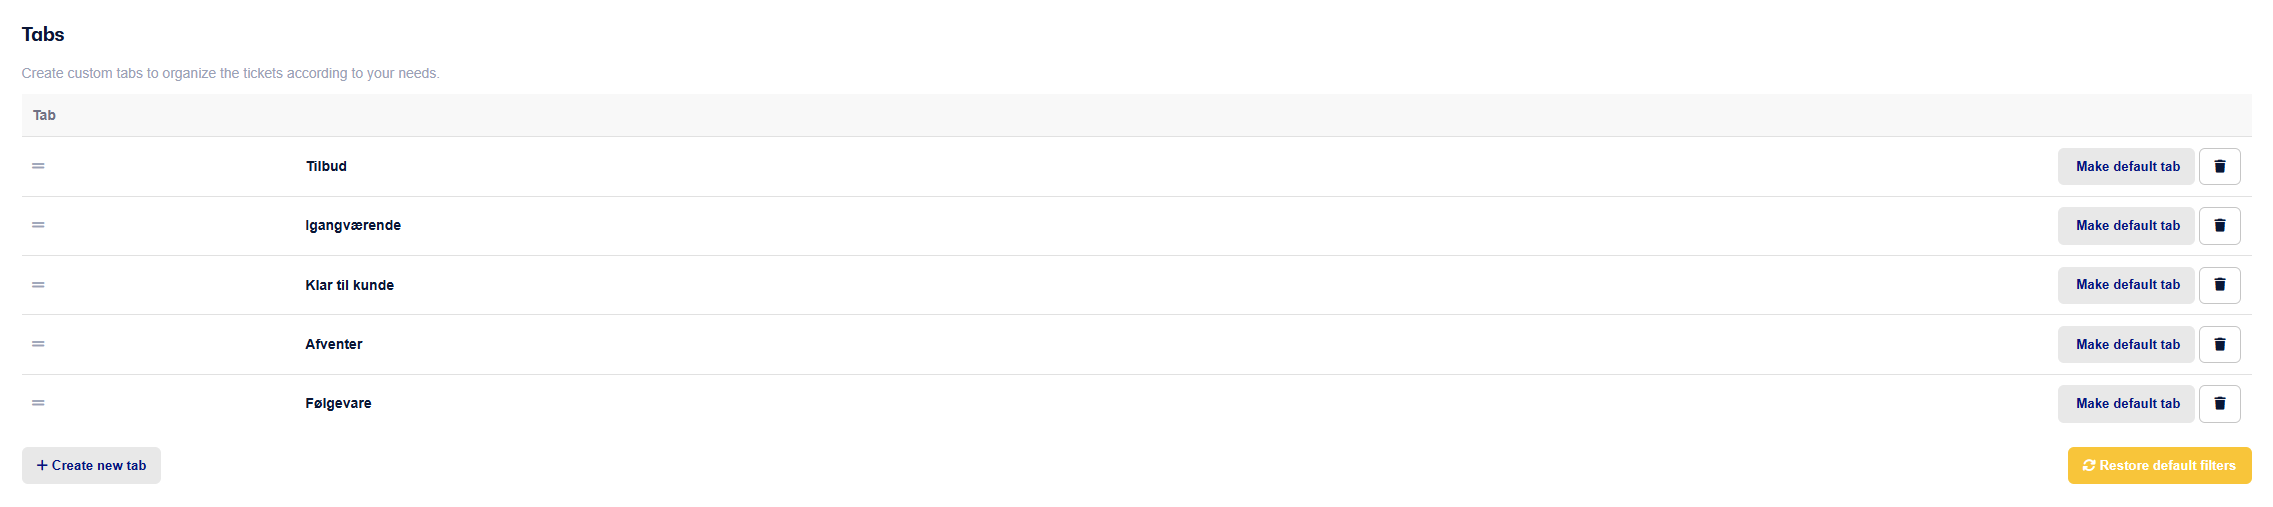The image size is (2273, 507).
Task: Make Klar til kunde the default tab
Action: (x=2126, y=285)
